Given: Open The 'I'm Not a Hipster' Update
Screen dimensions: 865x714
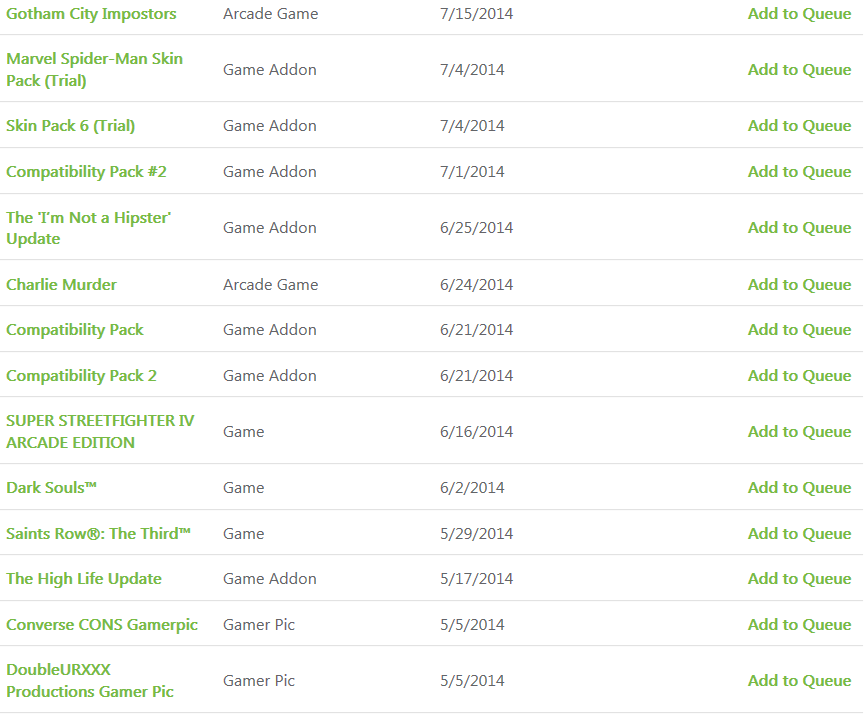Looking at the screenshot, I should coord(88,228).
